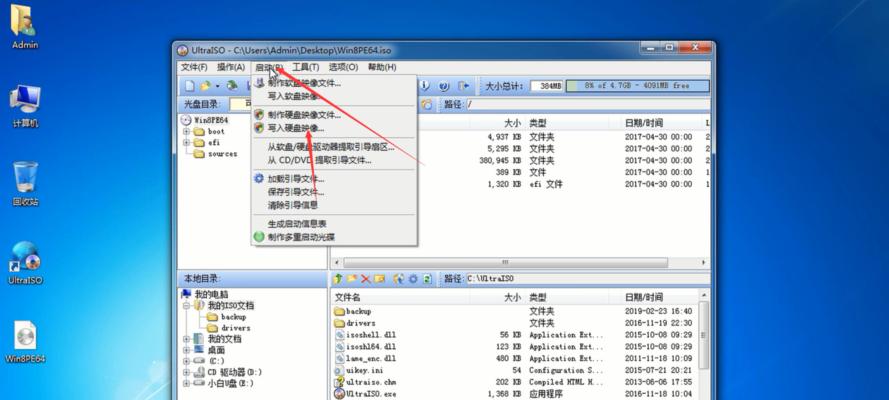Select the uikey.ini file row
The width and height of the screenshot is (889, 400).
[516, 370]
